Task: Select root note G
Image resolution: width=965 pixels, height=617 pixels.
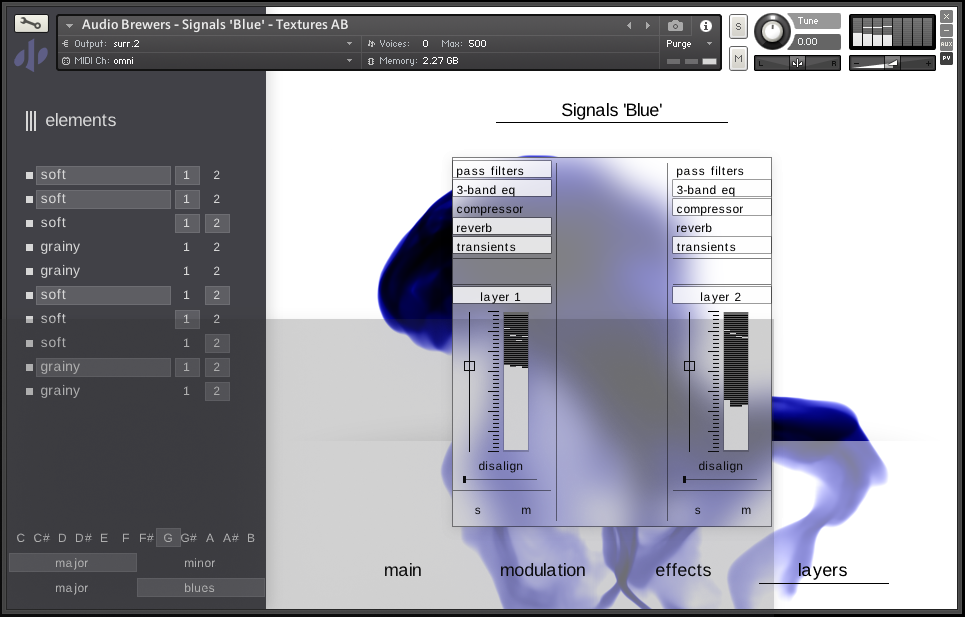Action: [167, 538]
